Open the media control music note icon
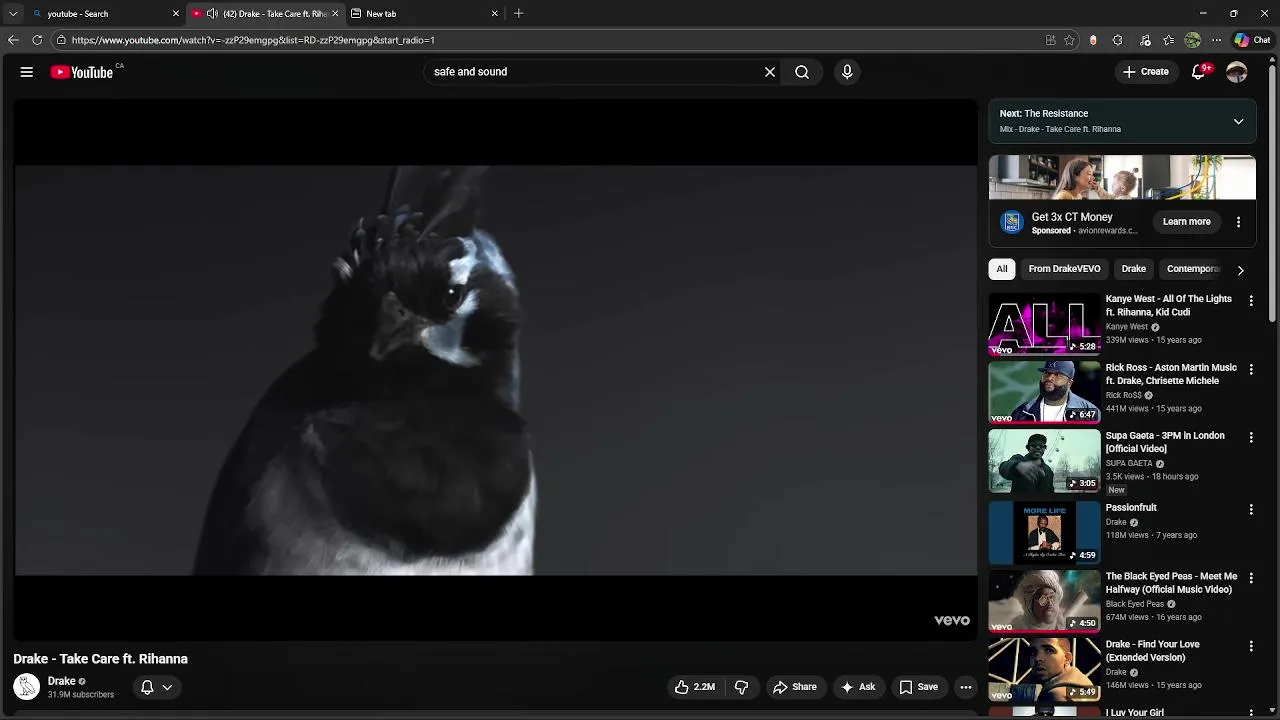The height and width of the screenshot is (720, 1280). coord(1145,40)
